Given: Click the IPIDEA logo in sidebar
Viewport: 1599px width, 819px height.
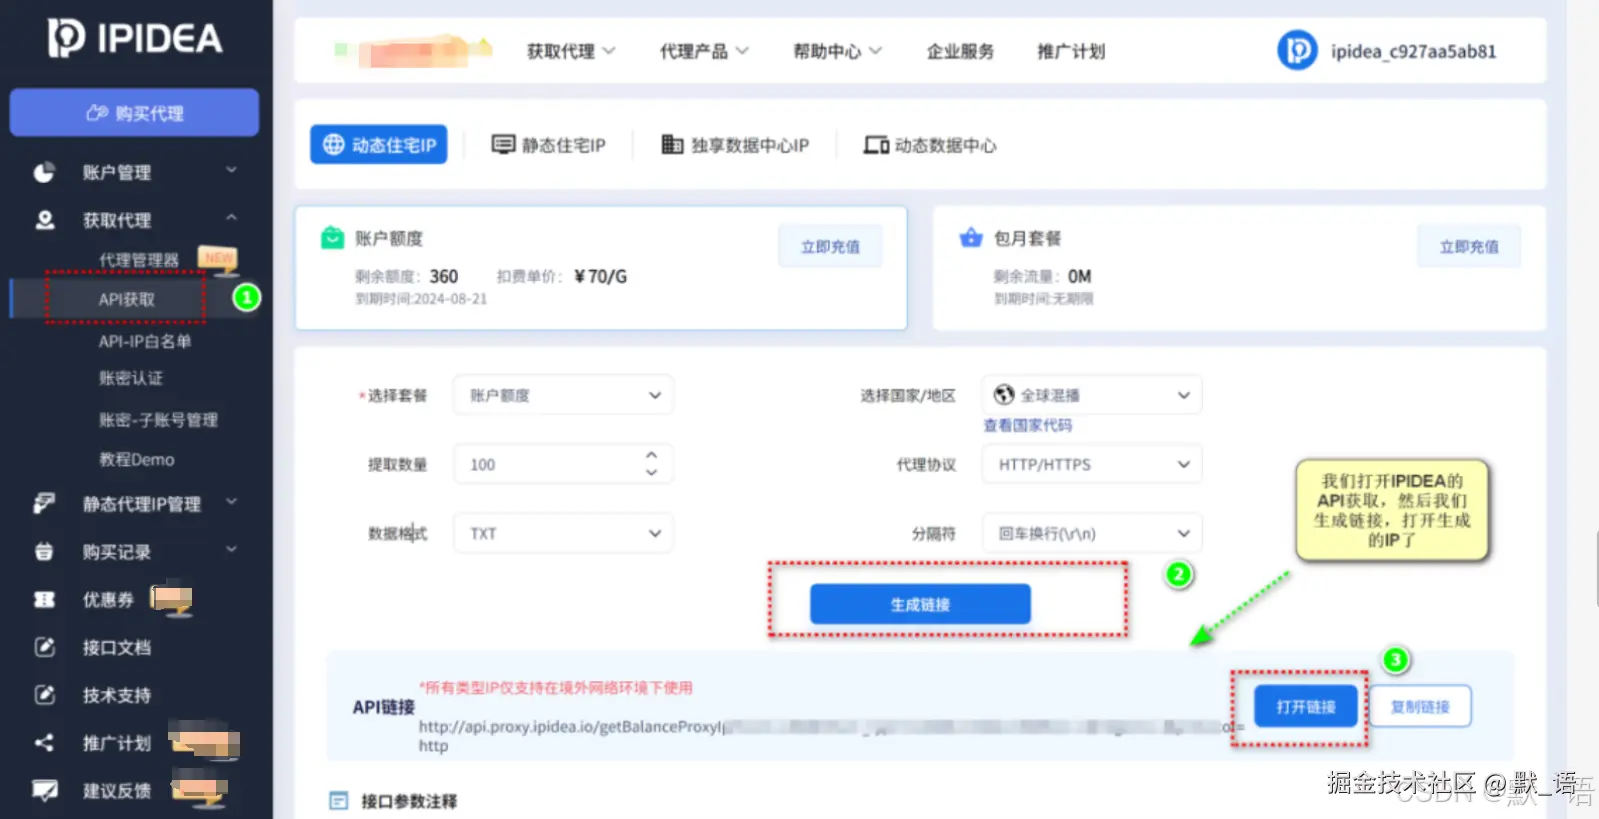Looking at the screenshot, I should [135, 39].
